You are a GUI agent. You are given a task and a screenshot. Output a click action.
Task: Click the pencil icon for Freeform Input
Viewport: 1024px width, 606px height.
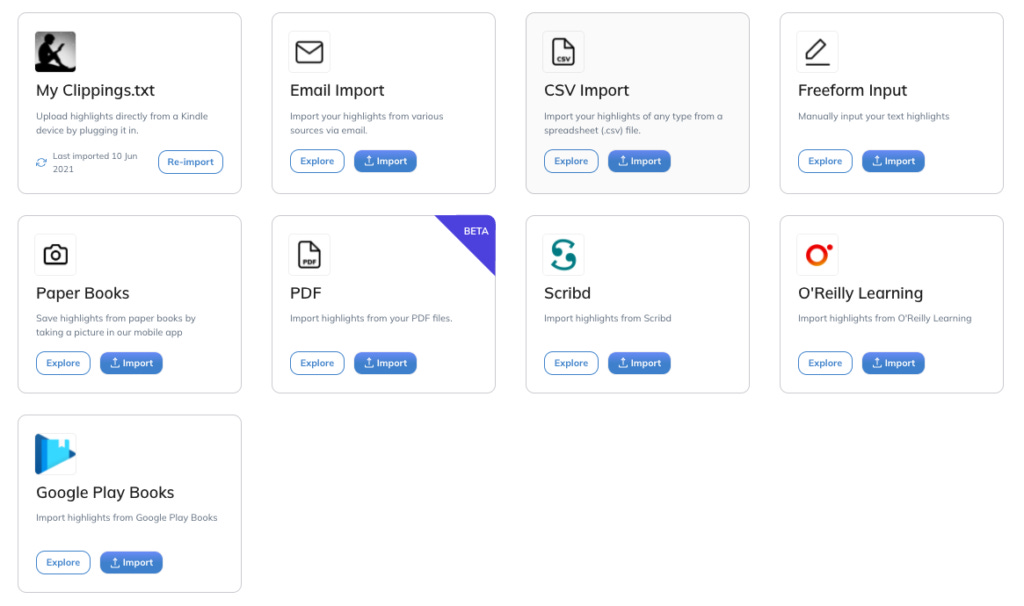817,52
